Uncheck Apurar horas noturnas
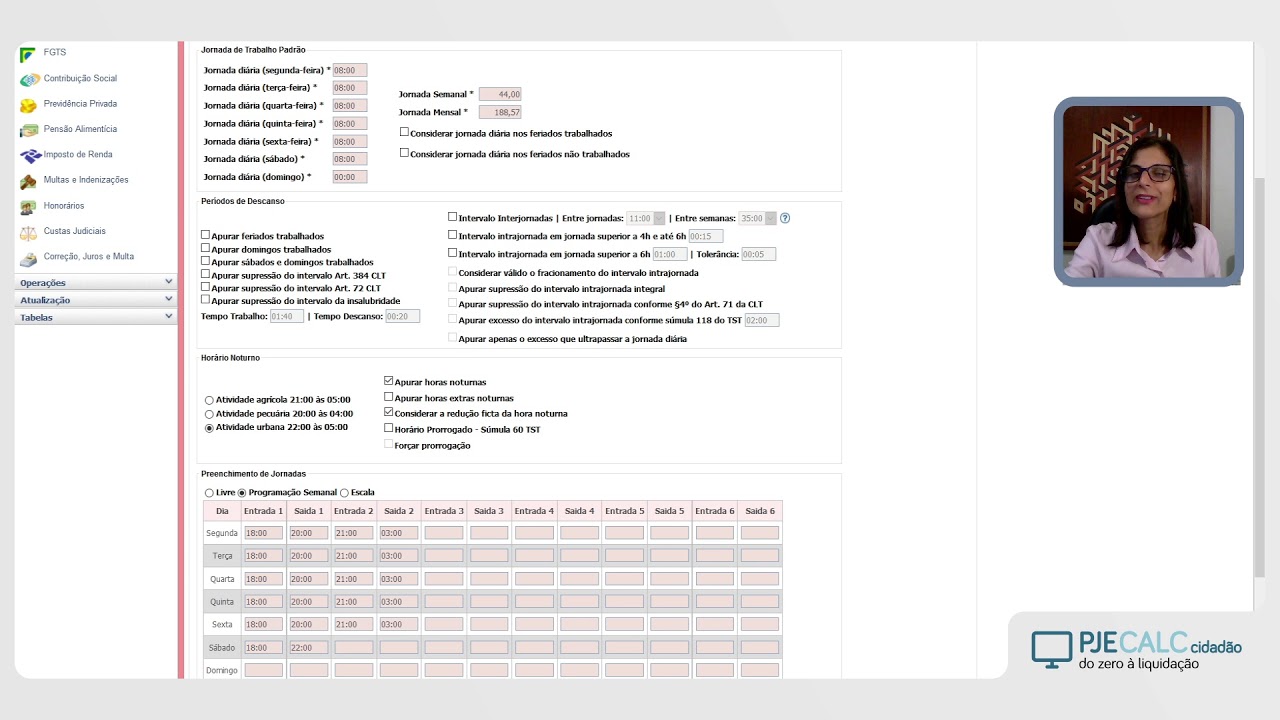The image size is (1280, 720). 388,381
